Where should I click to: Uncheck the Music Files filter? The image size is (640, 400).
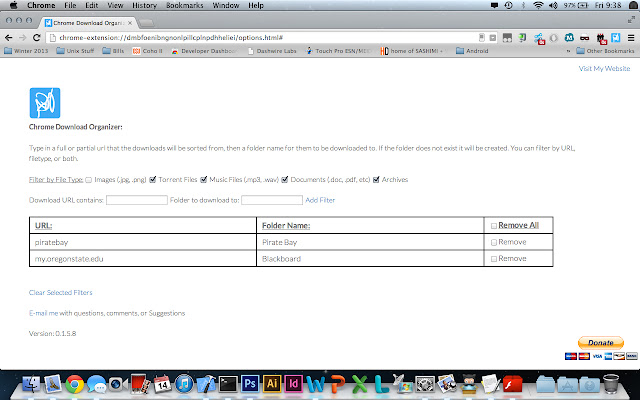pyautogui.click(x=204, y=180)
